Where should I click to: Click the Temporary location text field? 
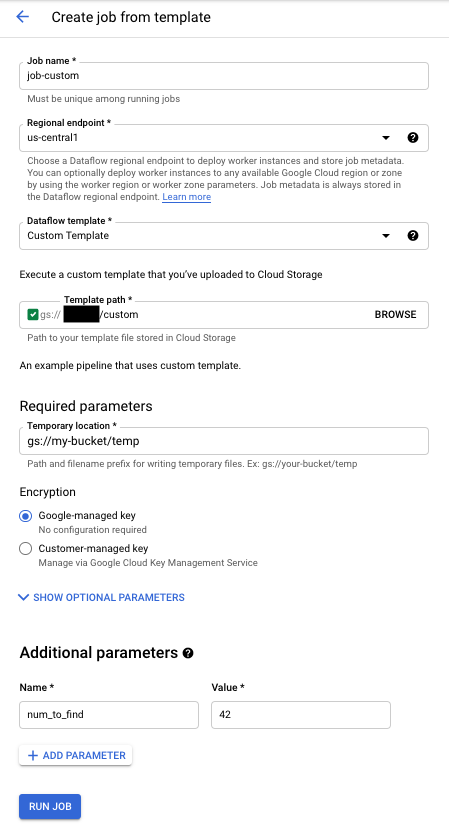click(224, 441)
